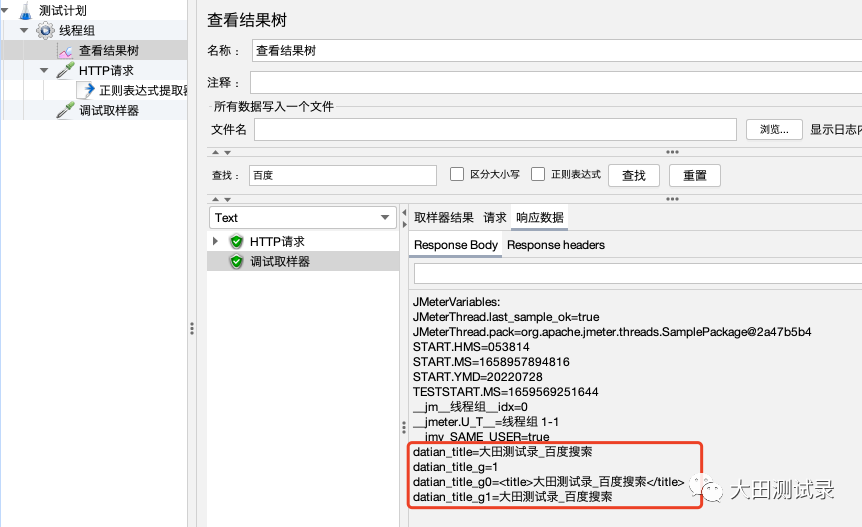The image size is (862, 527).
Task: Click the HTTP请求 pipette icon in test plan
Action: 65,70
